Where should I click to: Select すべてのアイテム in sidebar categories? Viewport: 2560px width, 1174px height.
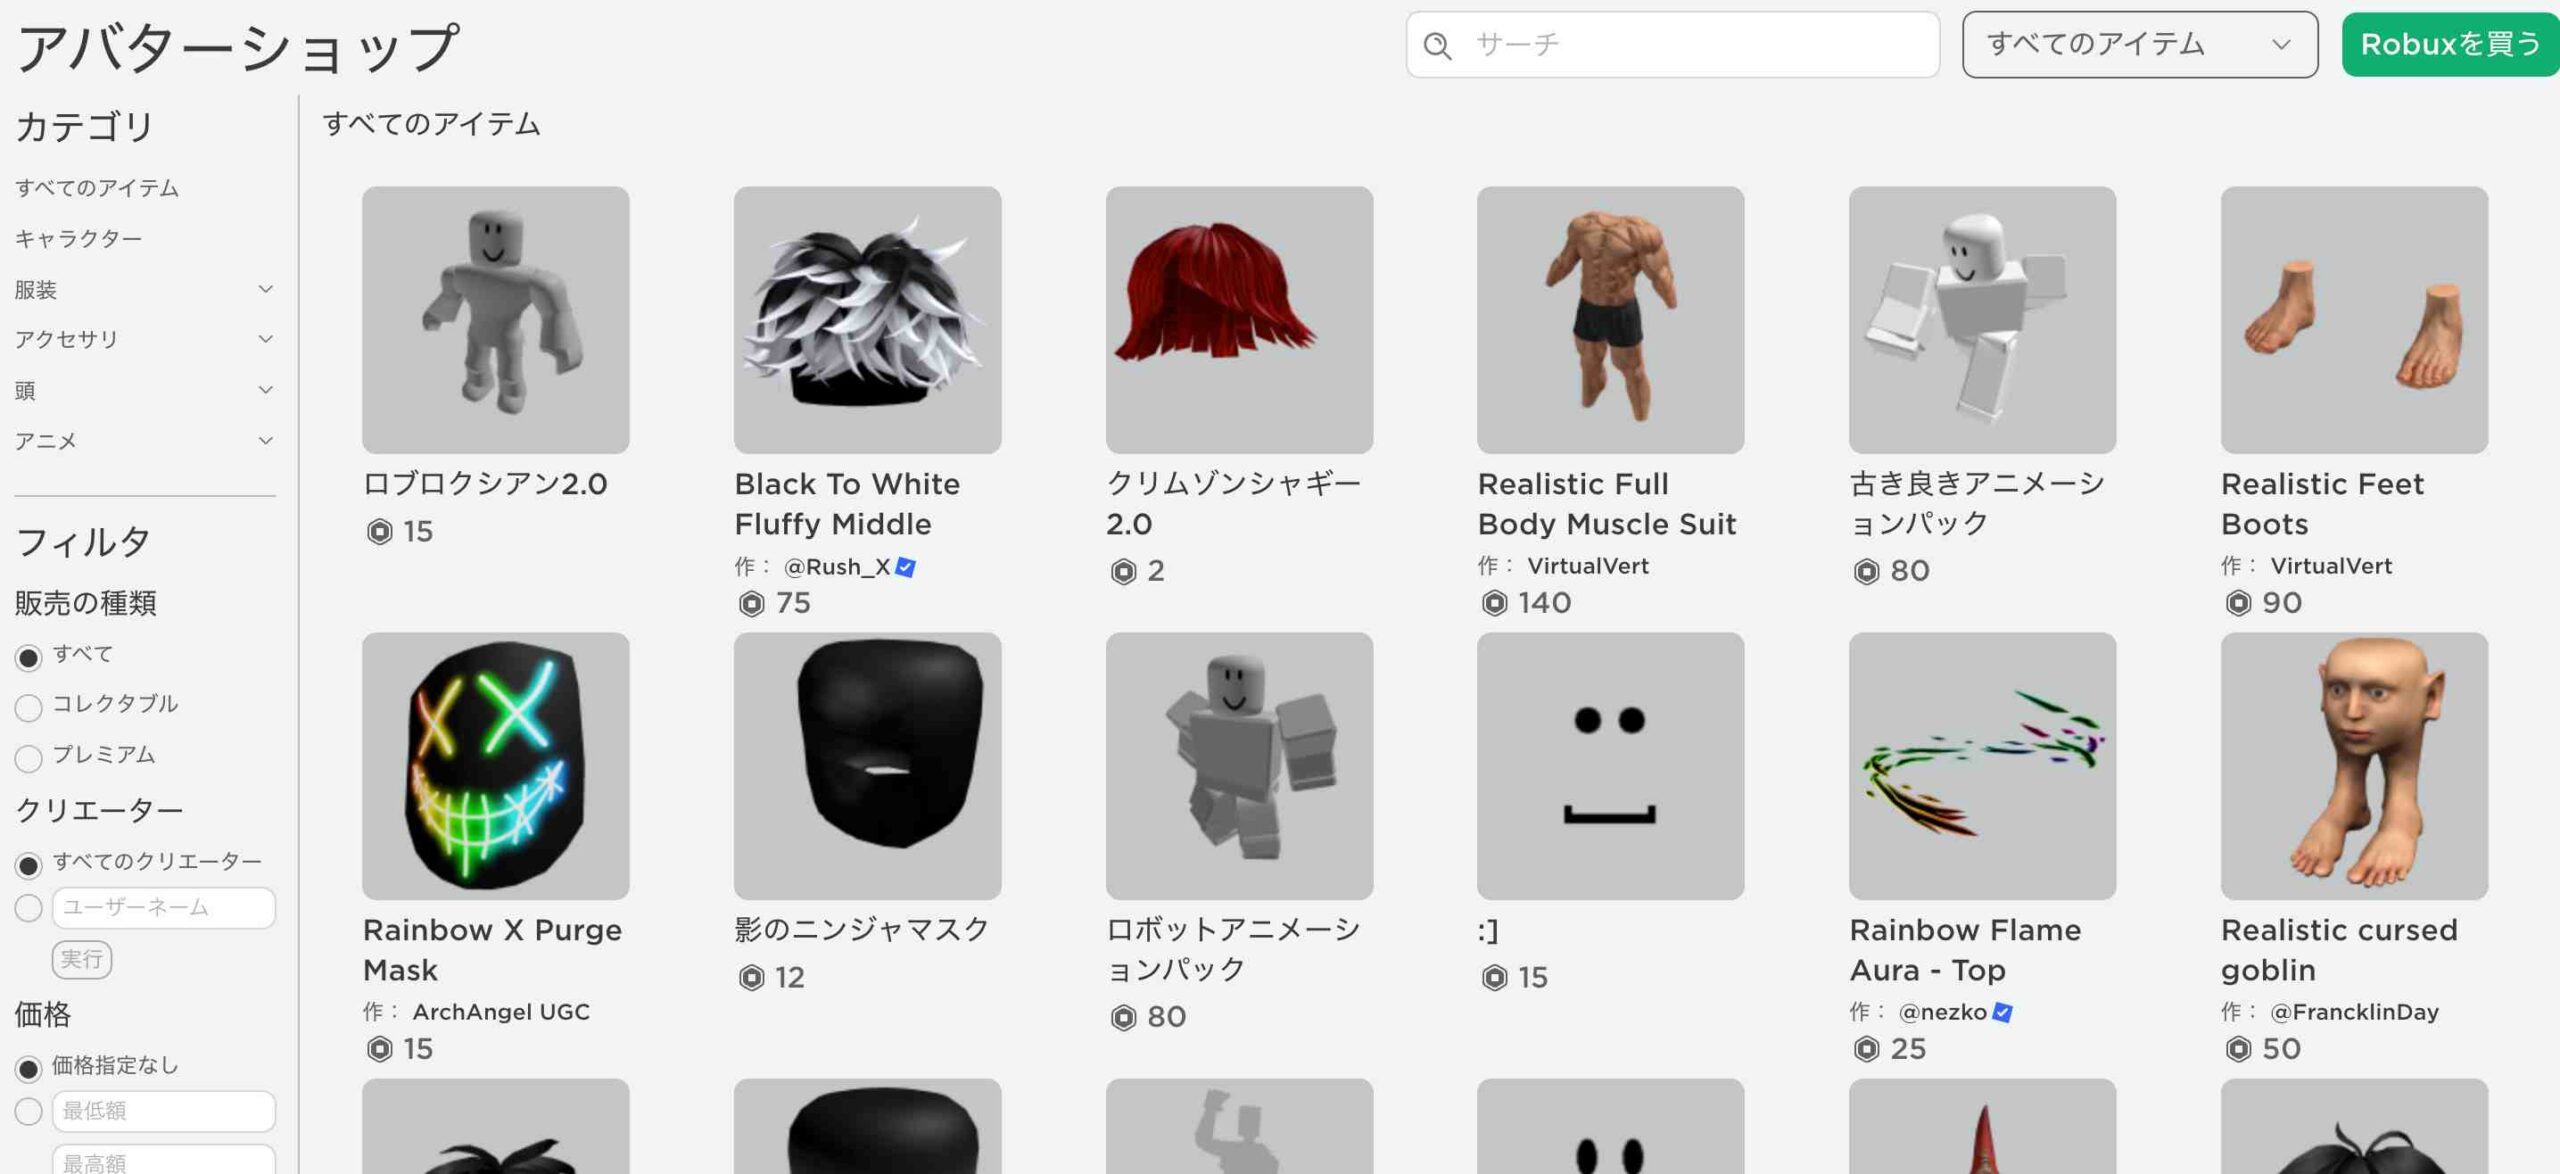[97, 188]
